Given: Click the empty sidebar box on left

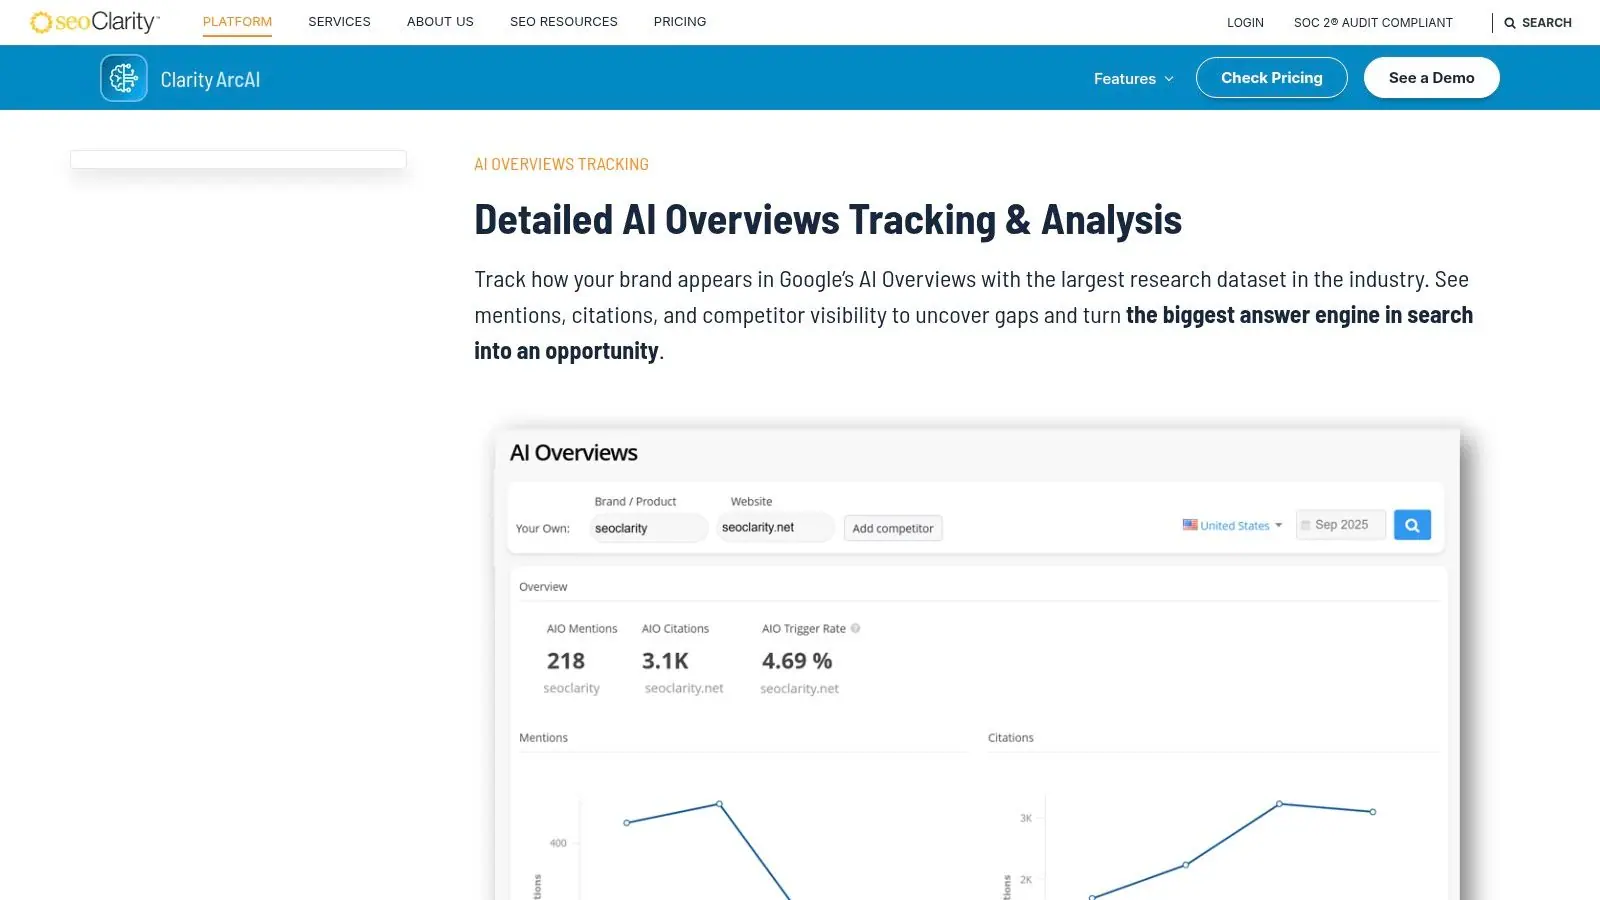Looking at the screenshot, I should [238, 159].
